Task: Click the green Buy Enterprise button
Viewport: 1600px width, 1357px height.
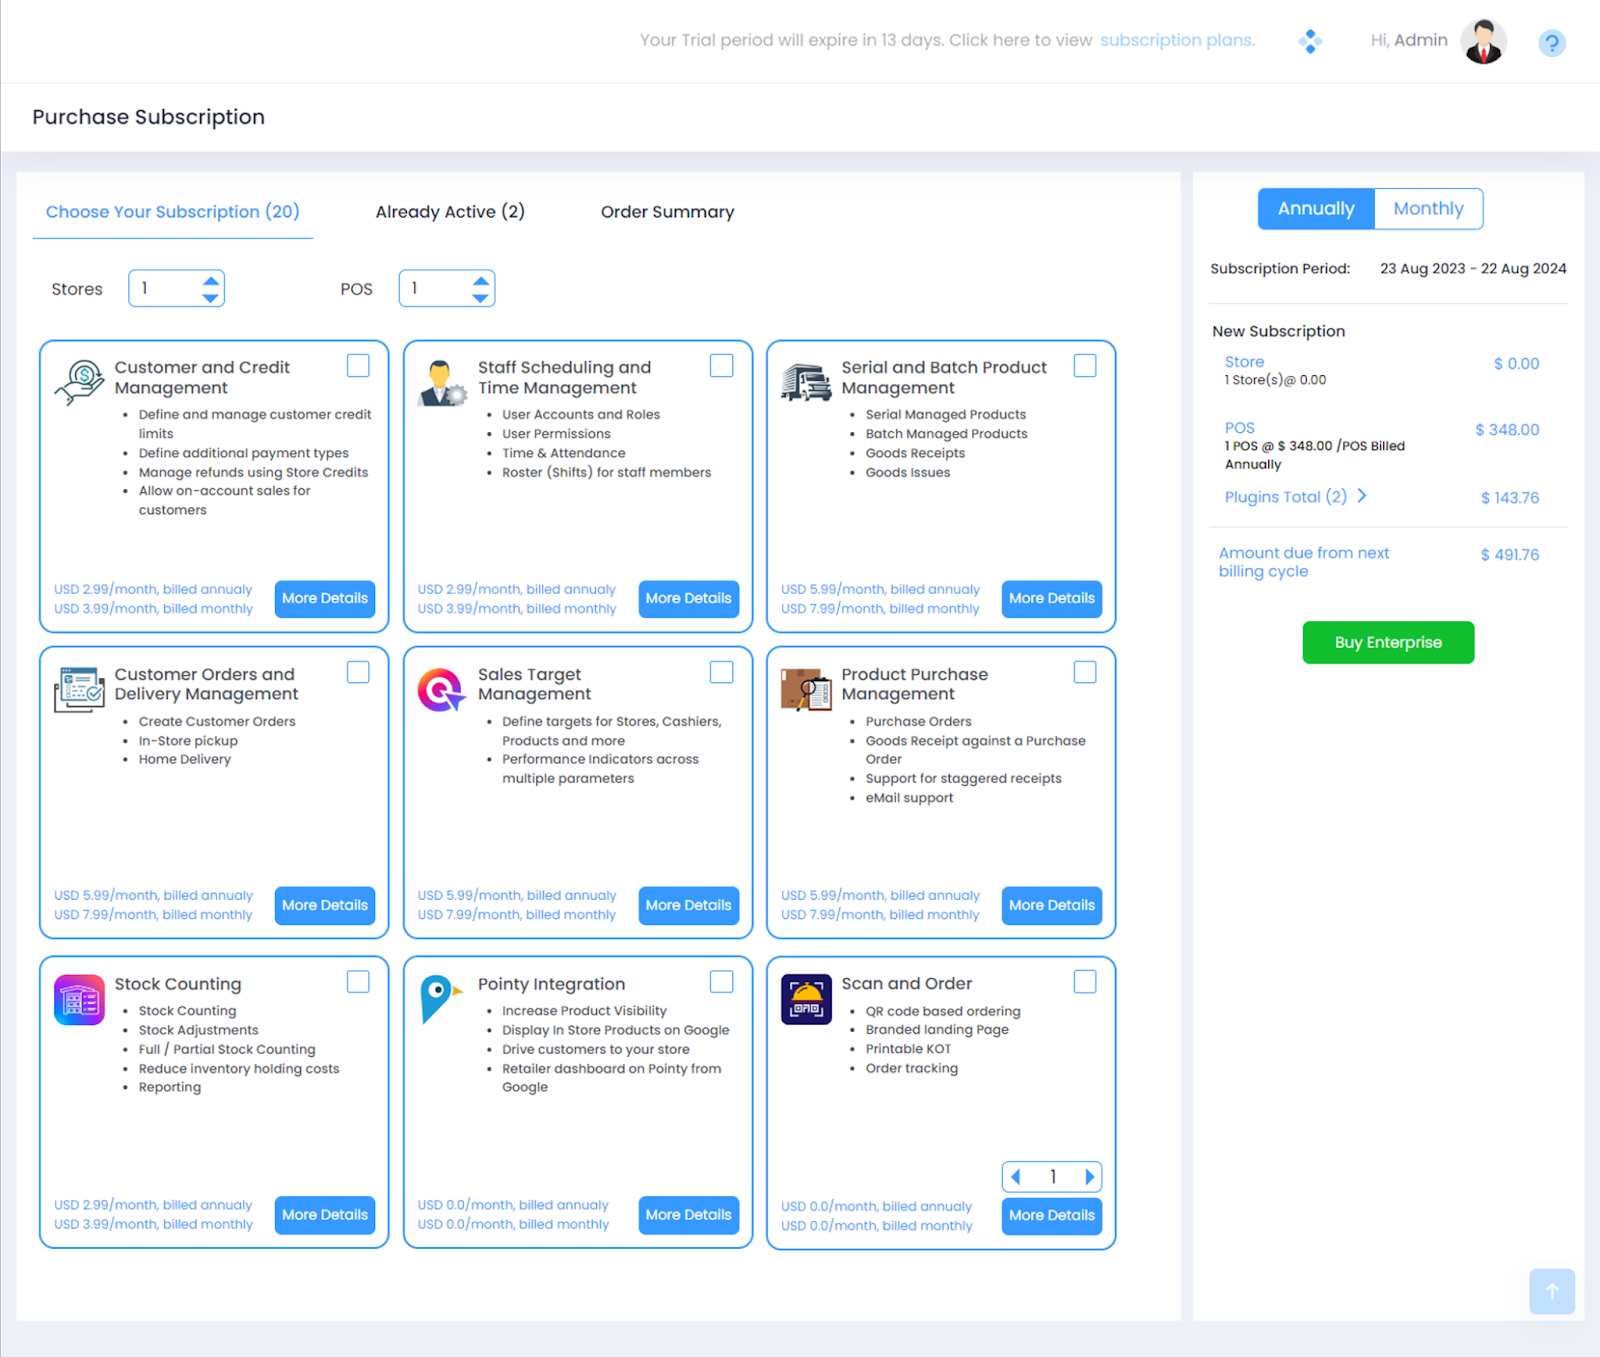Action: tap(1388, 642)
